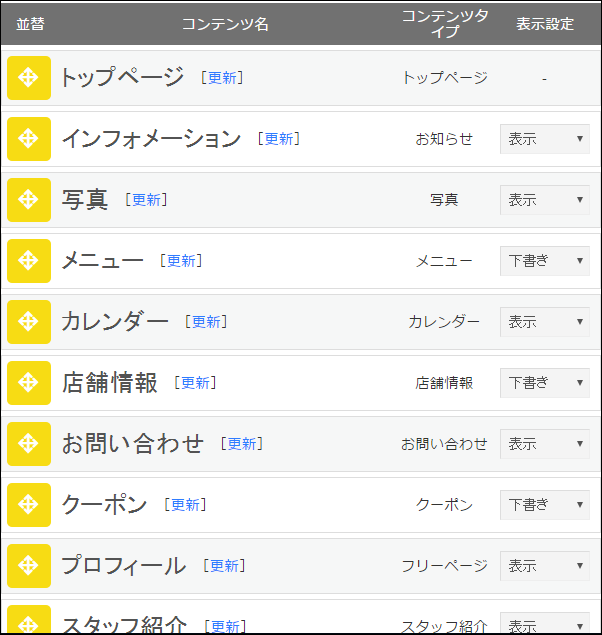This screenshot has width=602, height=635.
Task: Click the 更新 link beside 写真
Action: (146, 200)
